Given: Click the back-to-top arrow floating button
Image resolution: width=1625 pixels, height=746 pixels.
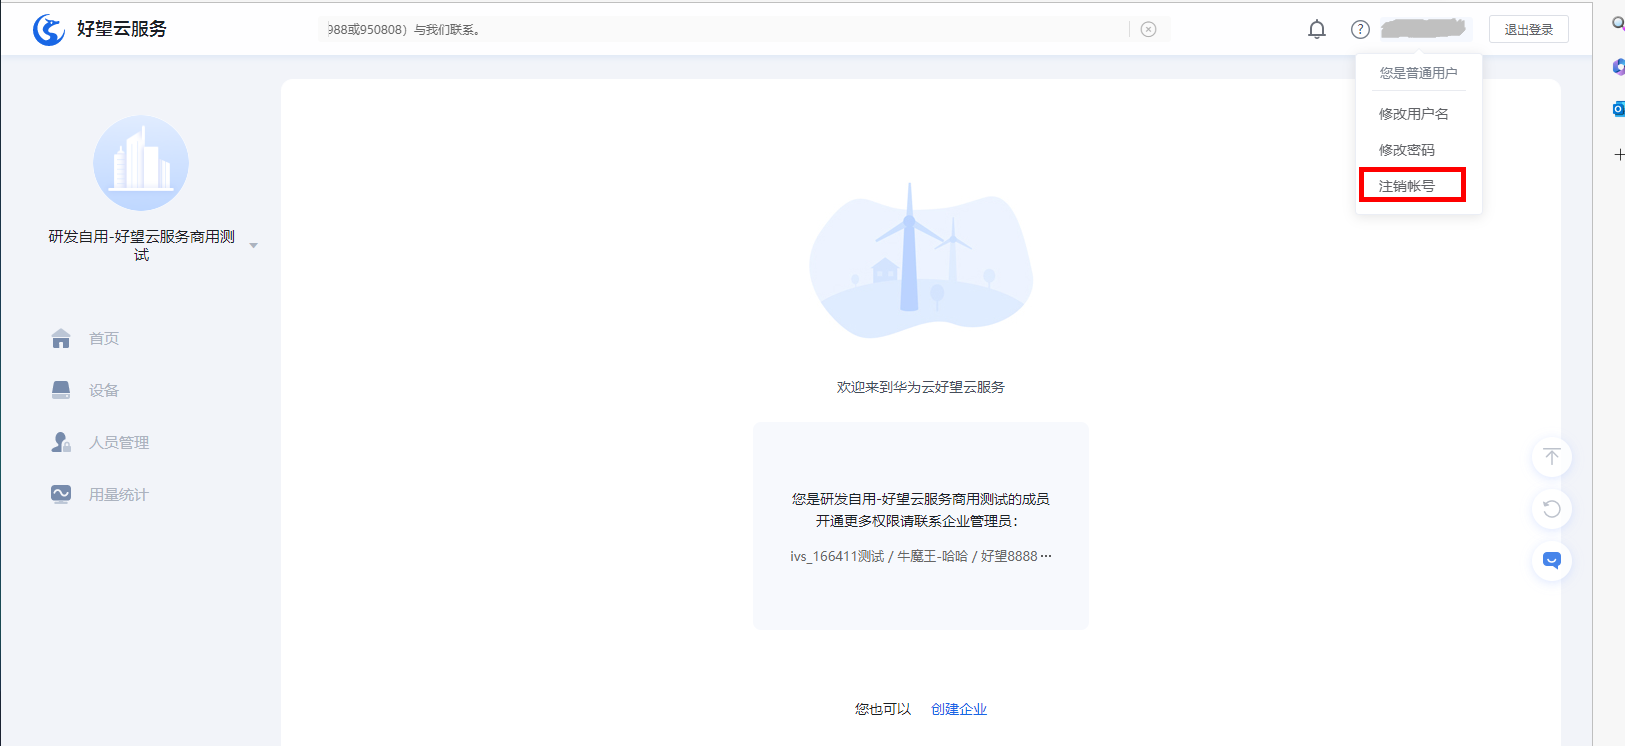Looking at the screenshot, I should [1552, 457].
